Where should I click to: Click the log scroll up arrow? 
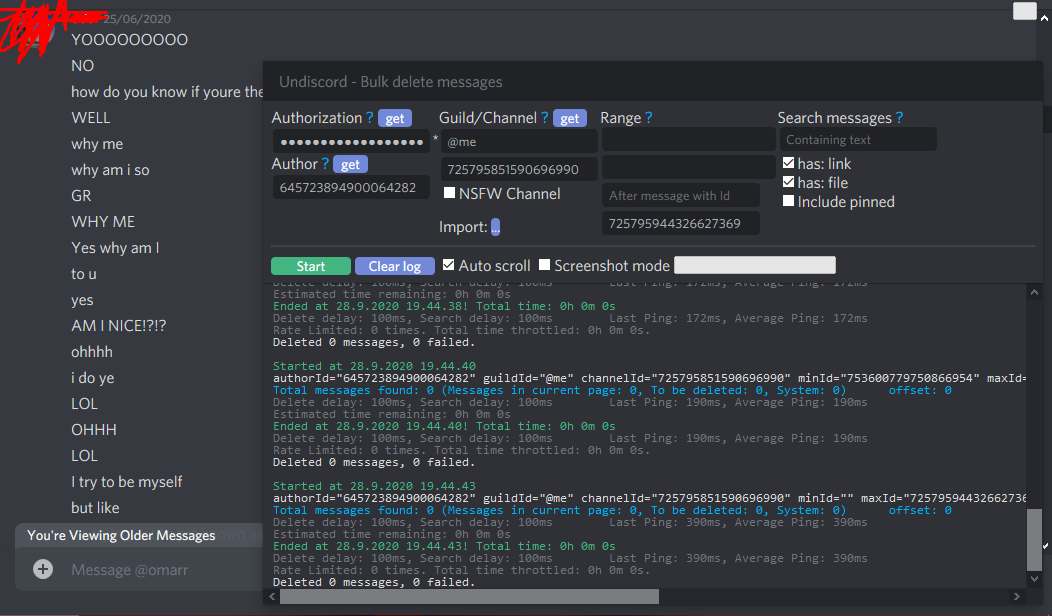pyautogui.click(x=1035, y=292)
